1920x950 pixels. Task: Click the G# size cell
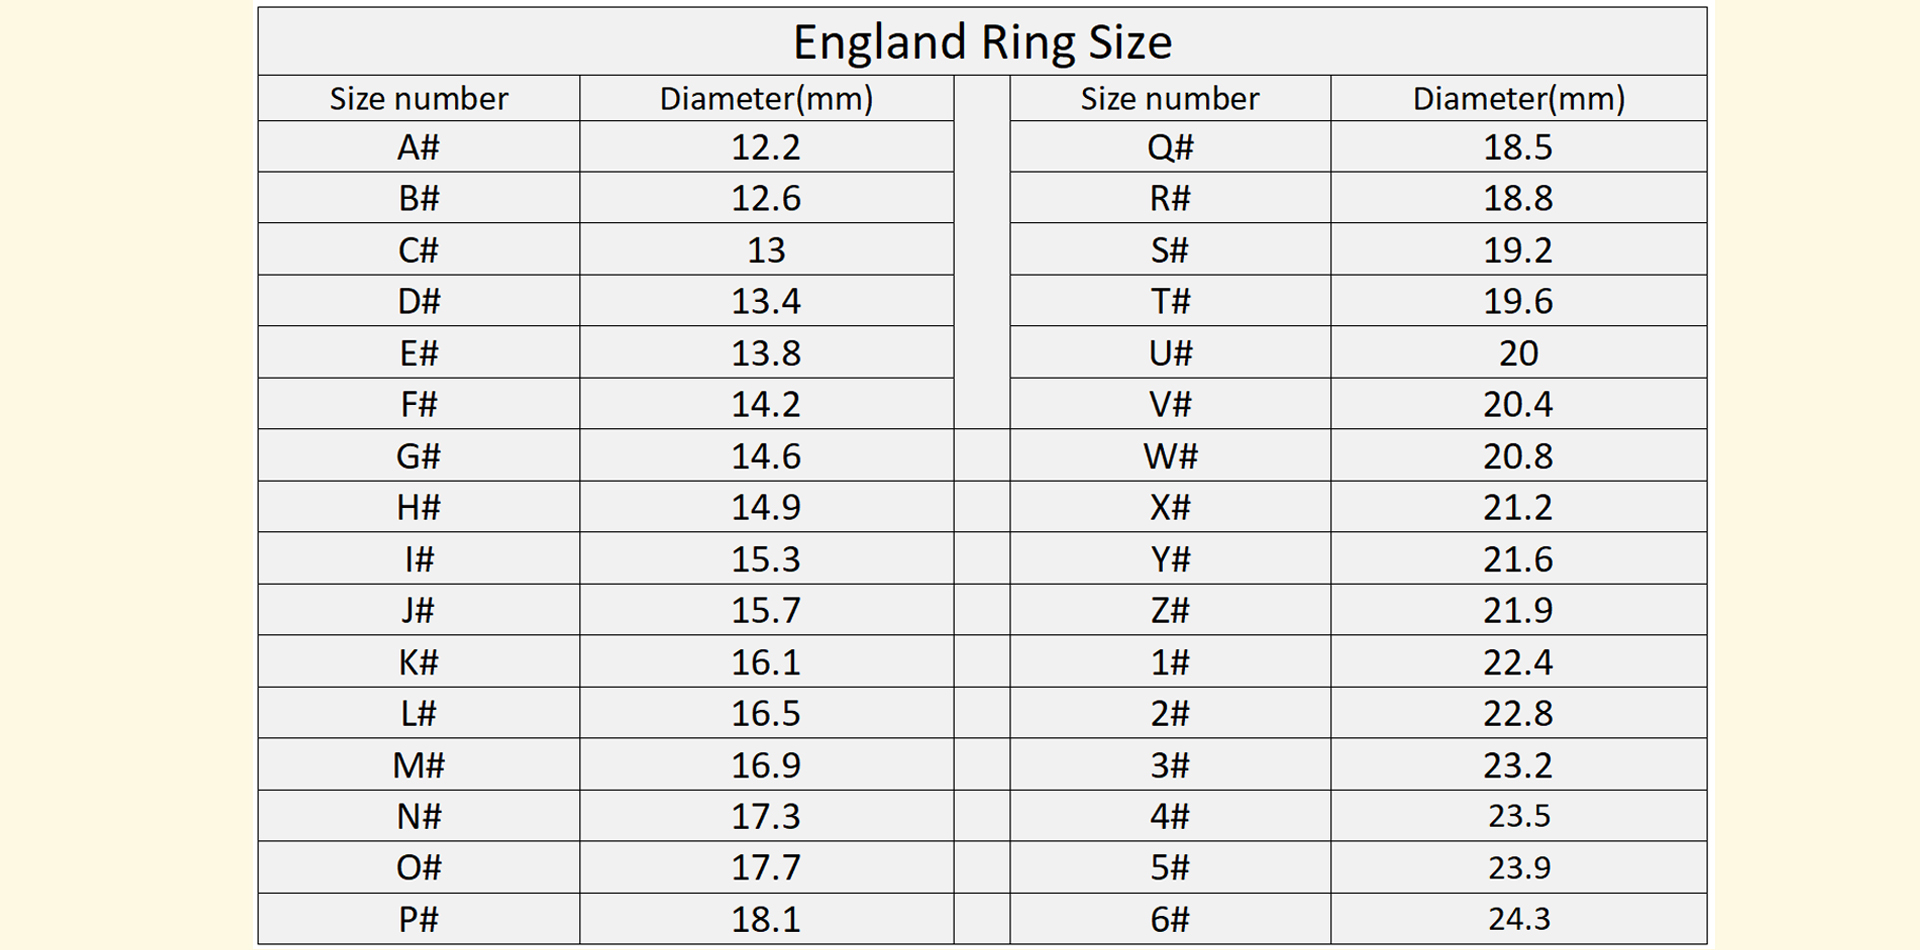[x=418, y=456]
